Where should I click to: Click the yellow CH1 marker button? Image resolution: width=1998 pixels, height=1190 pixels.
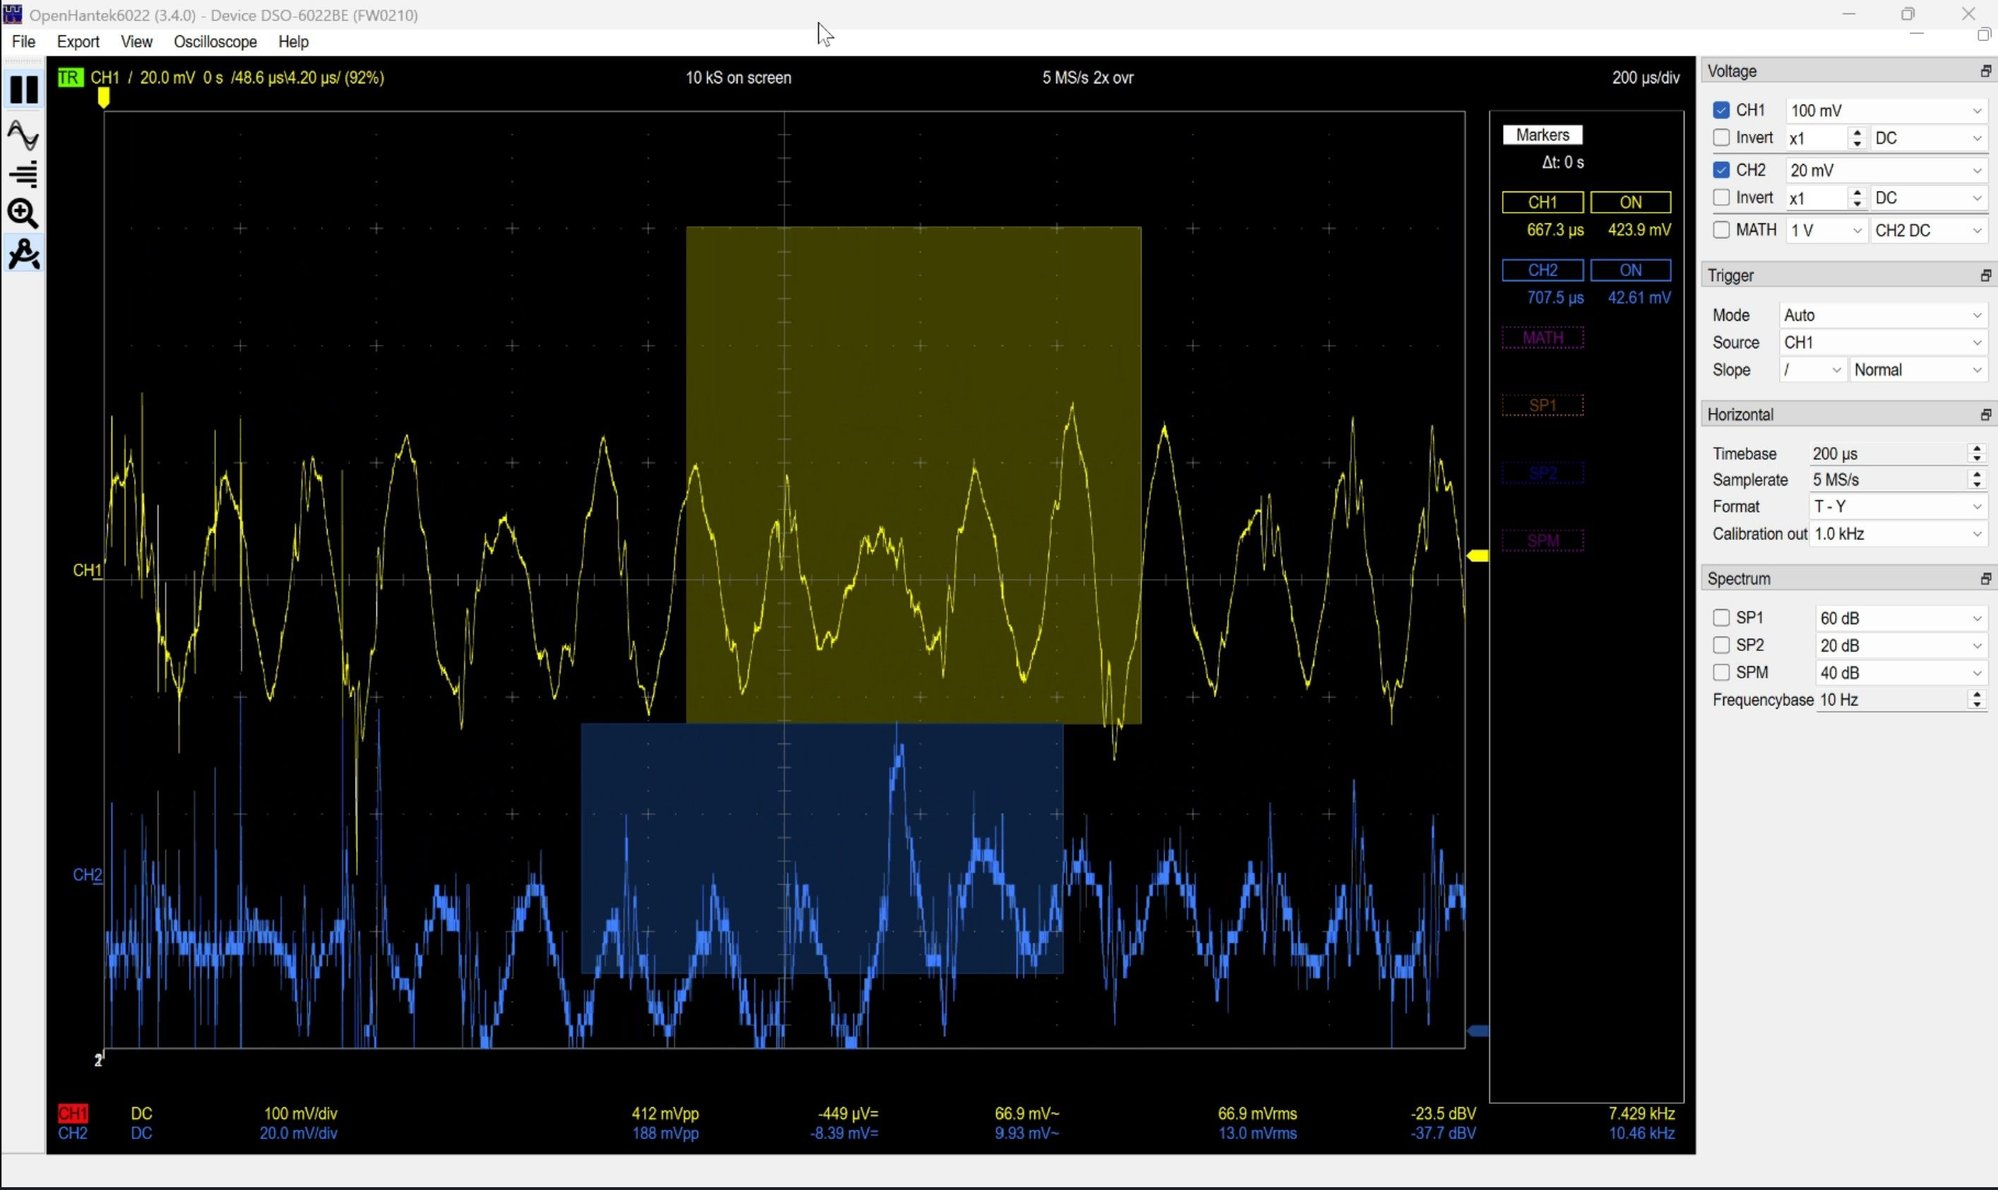coord(1542,202)
